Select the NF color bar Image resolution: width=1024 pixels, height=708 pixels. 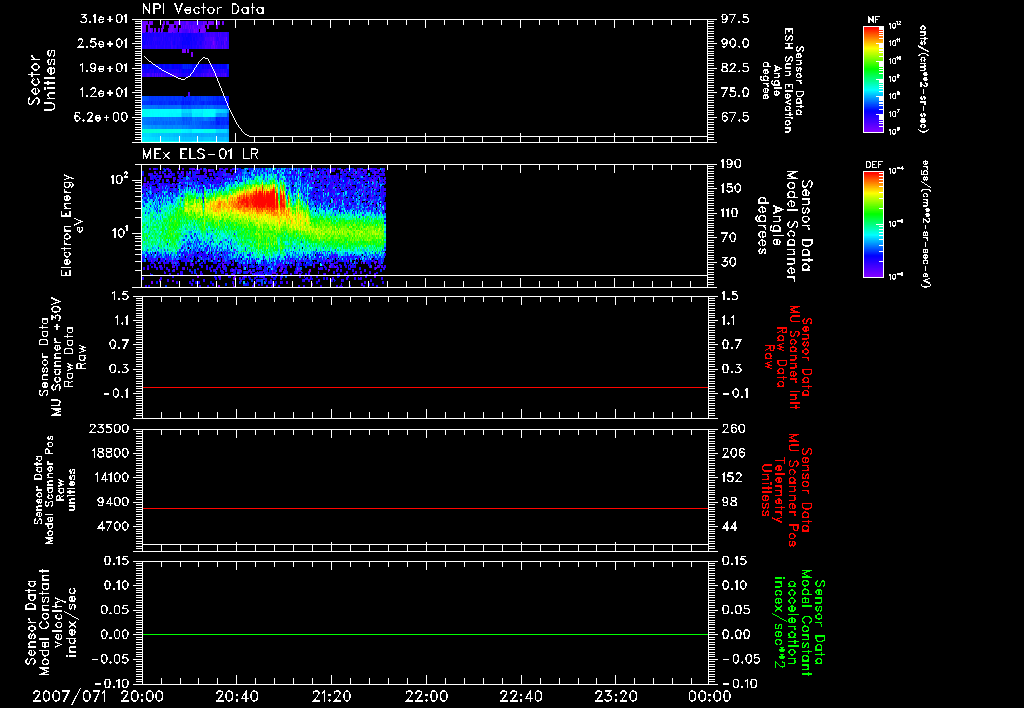(x=873, y=79)
